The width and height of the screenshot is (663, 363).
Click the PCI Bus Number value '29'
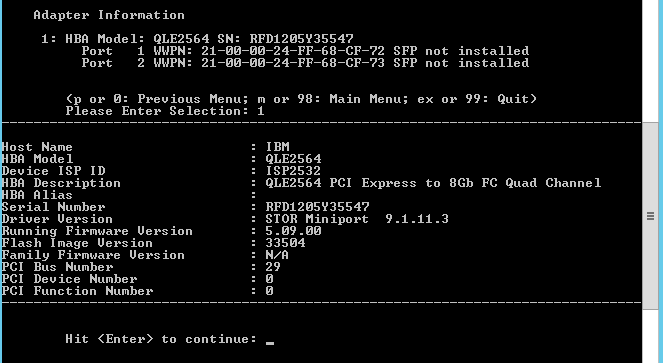273,267
